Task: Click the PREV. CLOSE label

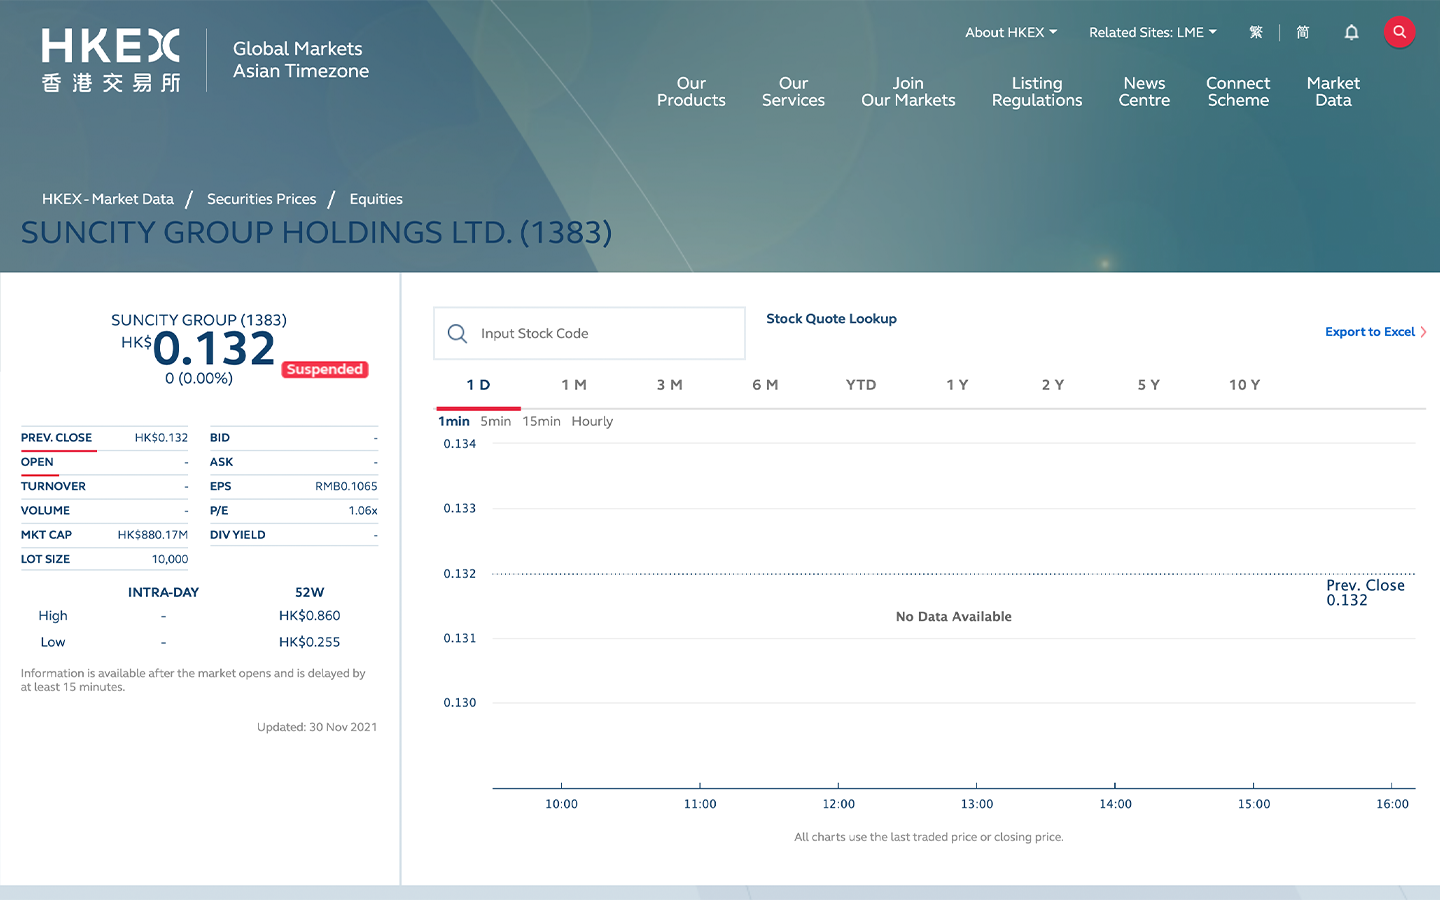Action: [56, 438]
